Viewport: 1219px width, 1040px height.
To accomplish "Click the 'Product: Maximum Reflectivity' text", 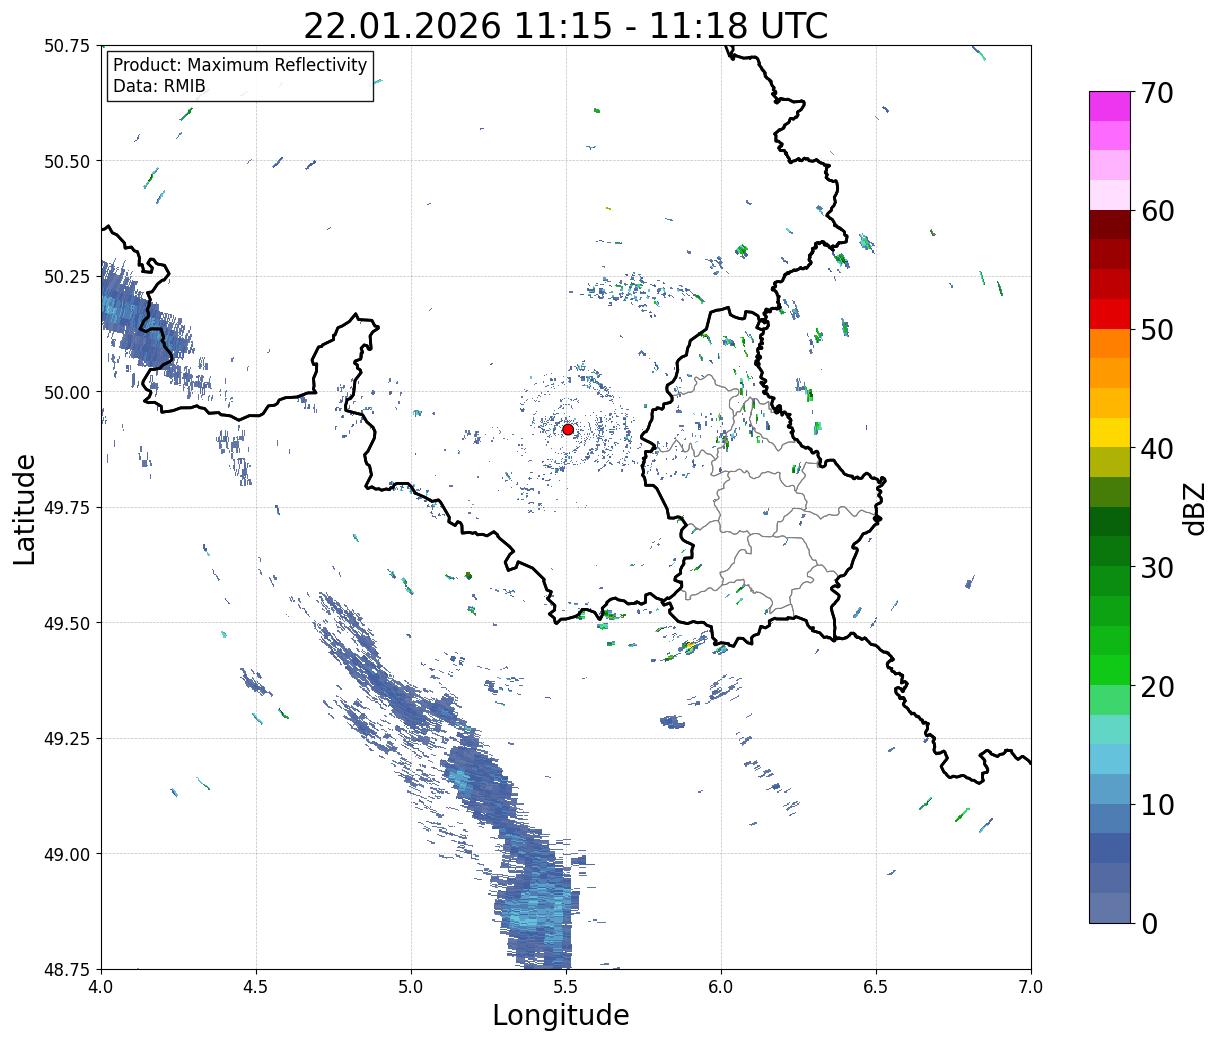I will 240,65.
